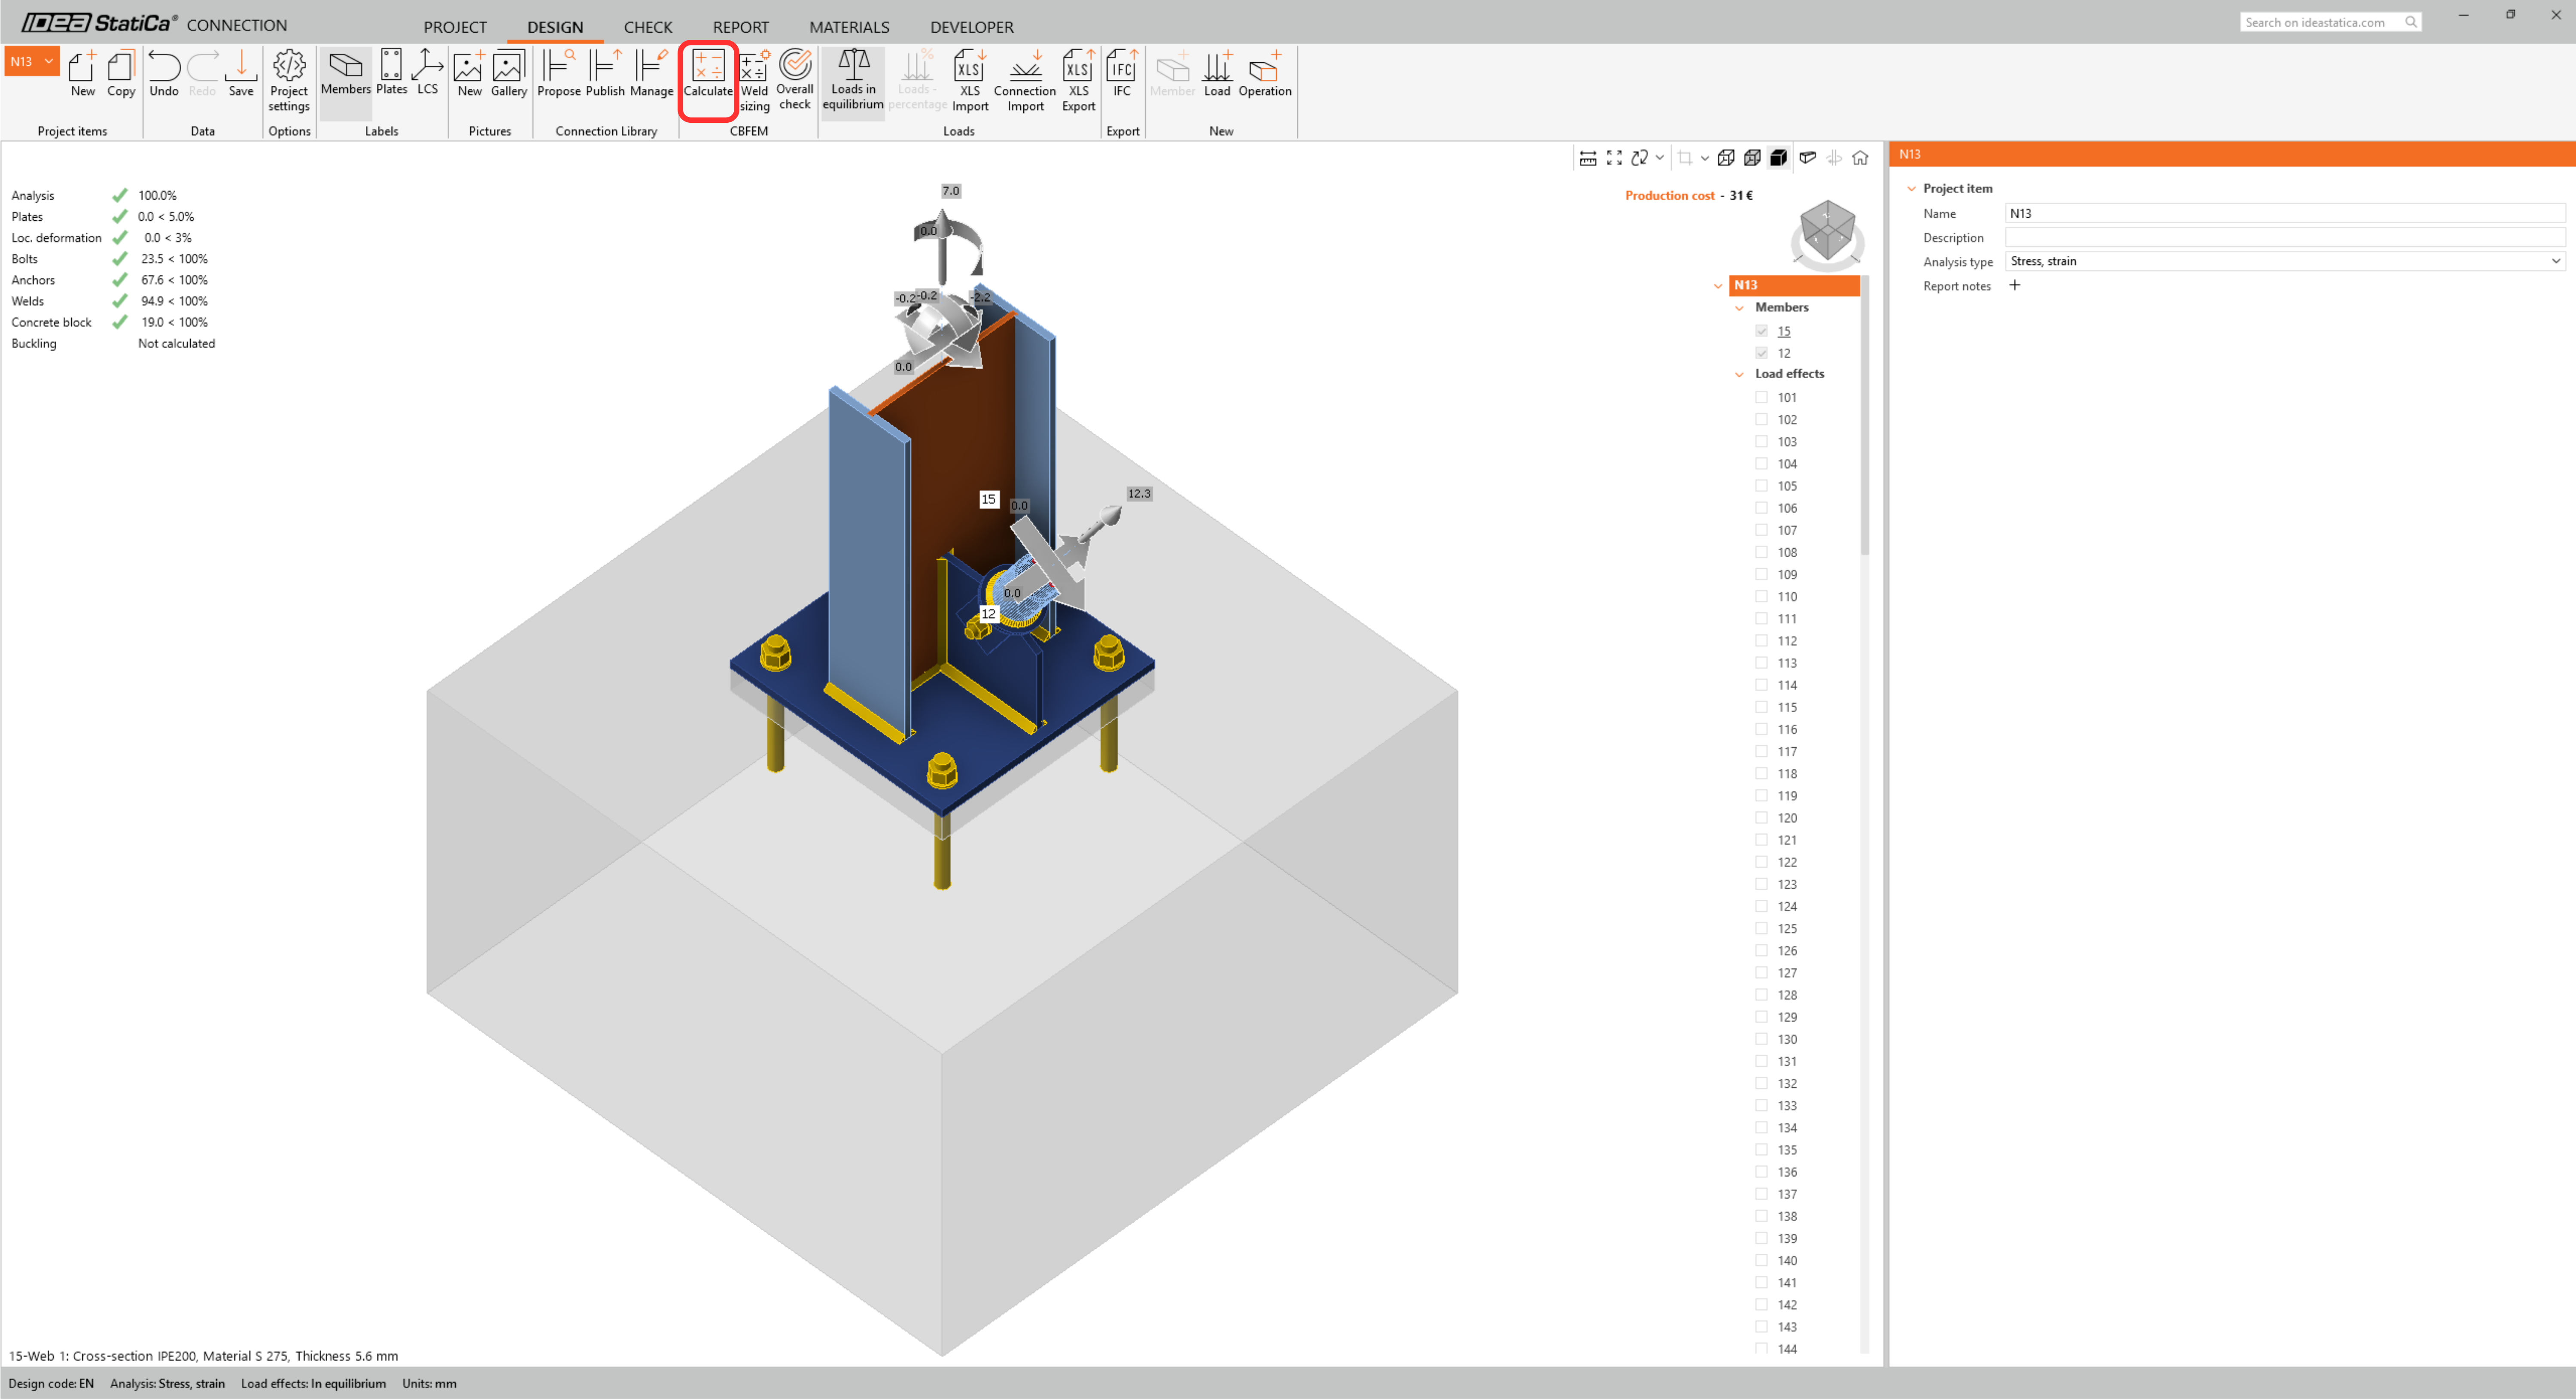Open the Weld sizing tool
This screenshot has width=2576, height=1399.
(754, 79)
